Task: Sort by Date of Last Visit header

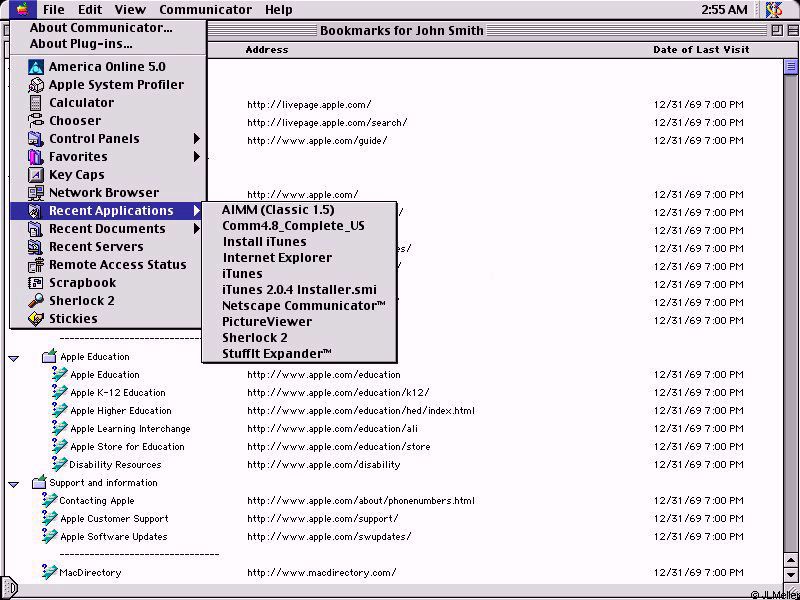Action: tap(701, 49)
